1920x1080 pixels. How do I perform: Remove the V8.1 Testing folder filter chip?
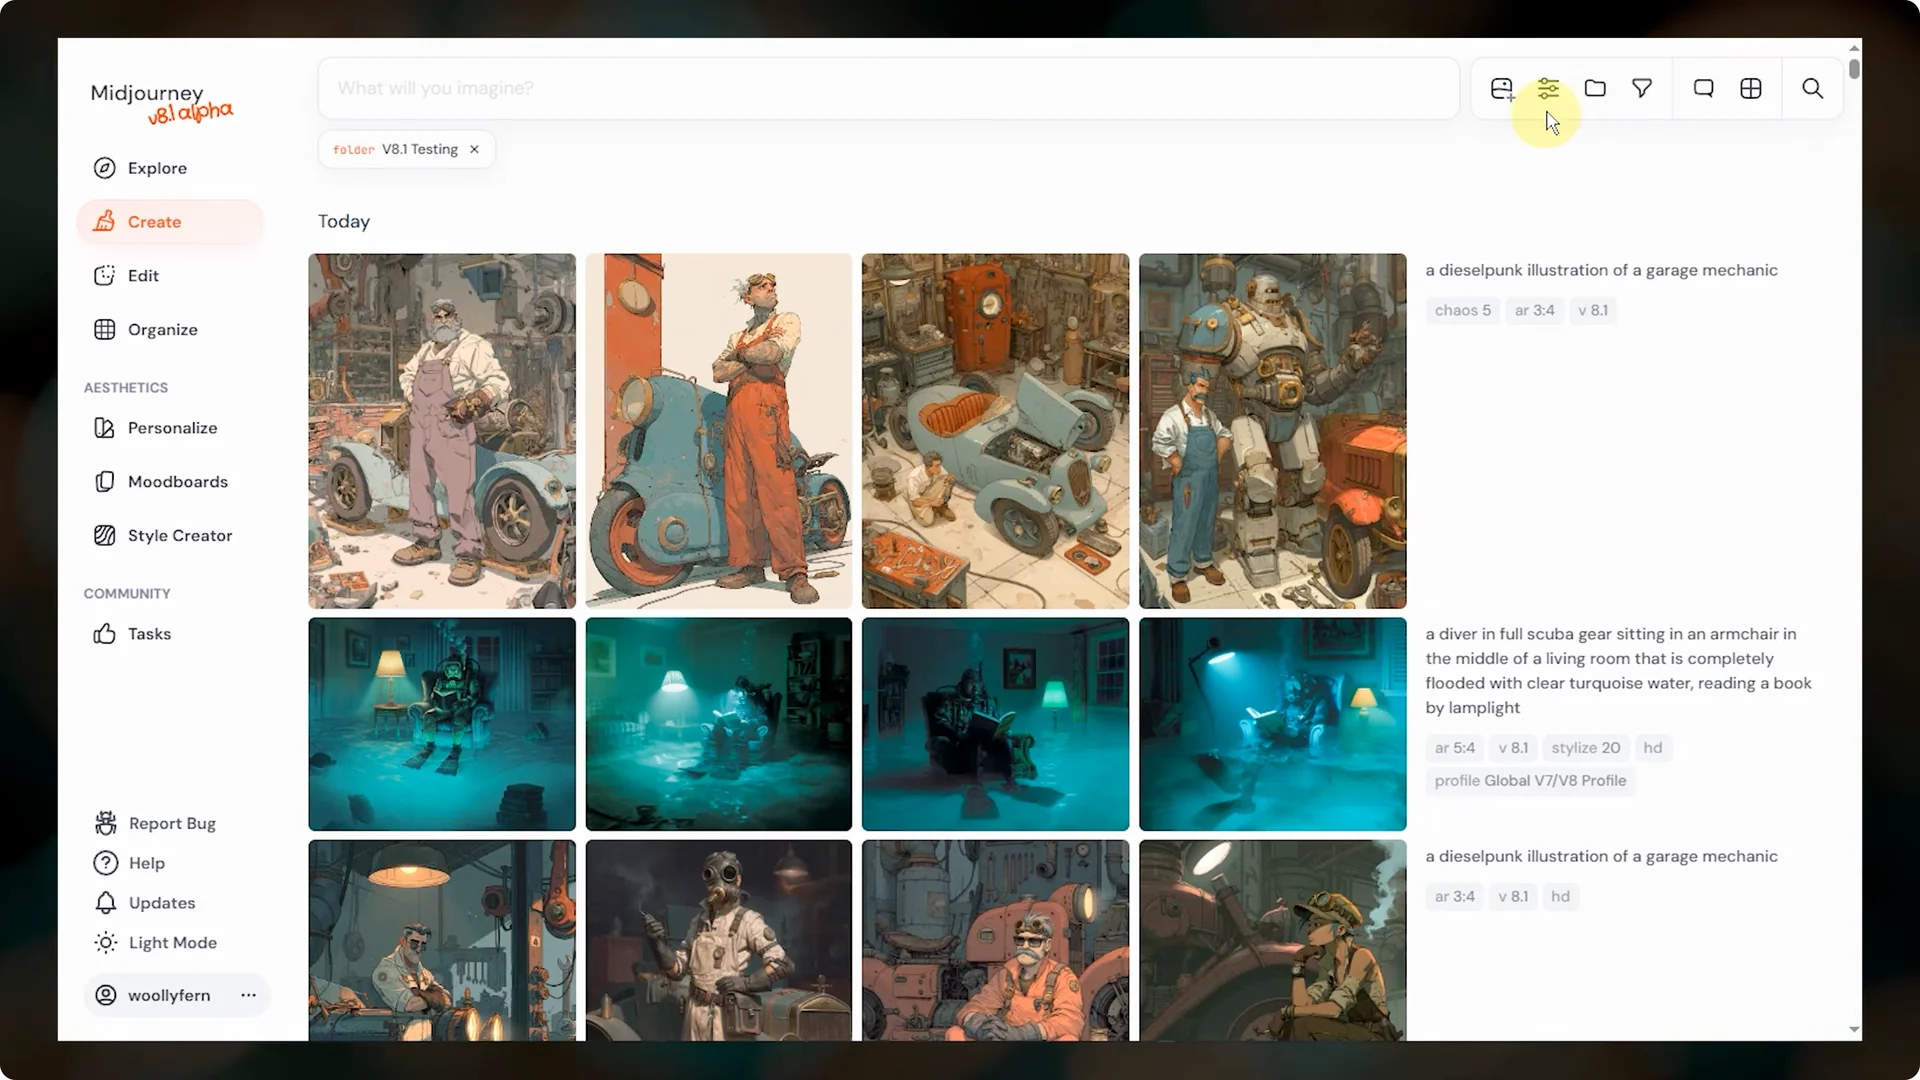click(474, 149)
